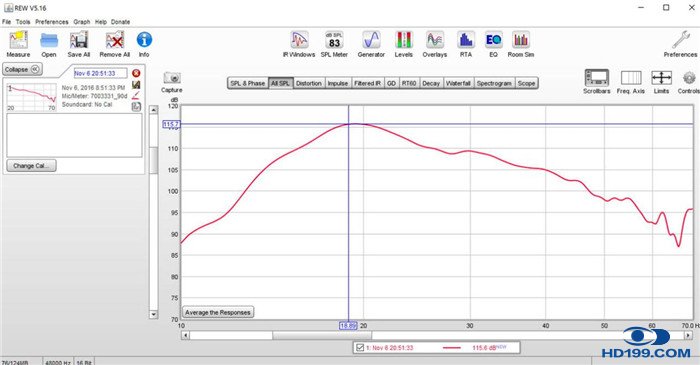Click the Change Cal... button
This screenshot has width=700, height=365.
point(31,166)
